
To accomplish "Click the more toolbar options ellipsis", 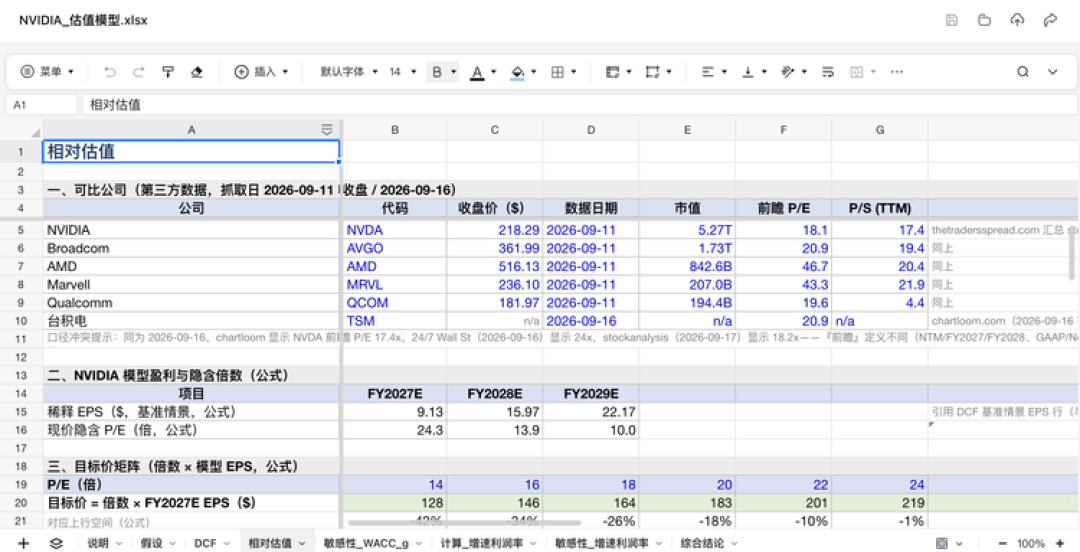I will point(896,72).
